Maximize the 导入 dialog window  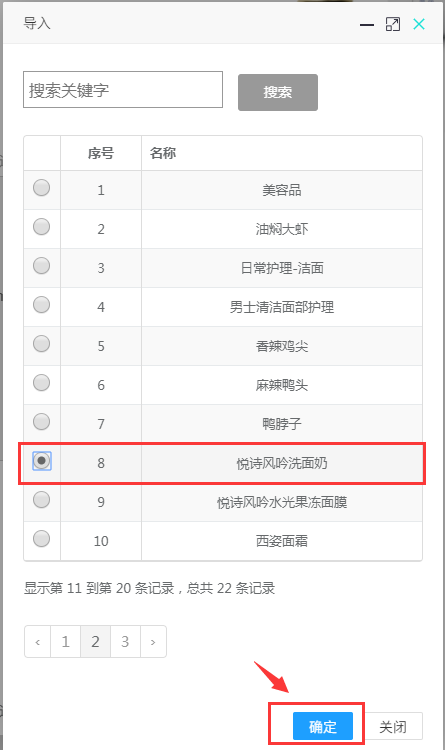click(x=393, y=24)
